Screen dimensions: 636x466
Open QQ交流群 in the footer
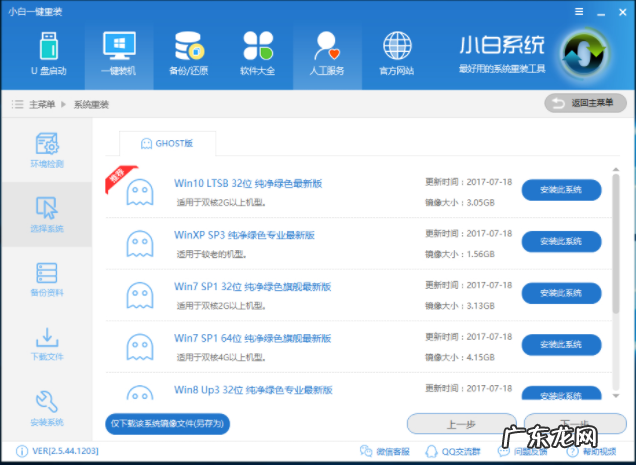453,451
